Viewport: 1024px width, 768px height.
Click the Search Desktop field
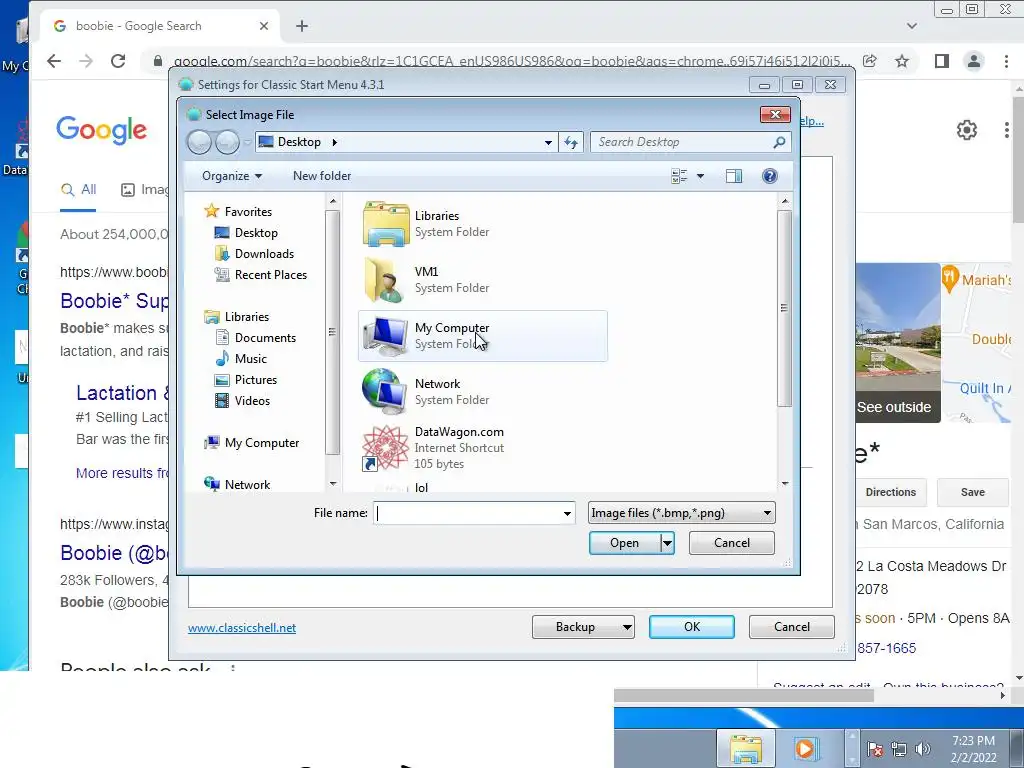coord(681,142)
